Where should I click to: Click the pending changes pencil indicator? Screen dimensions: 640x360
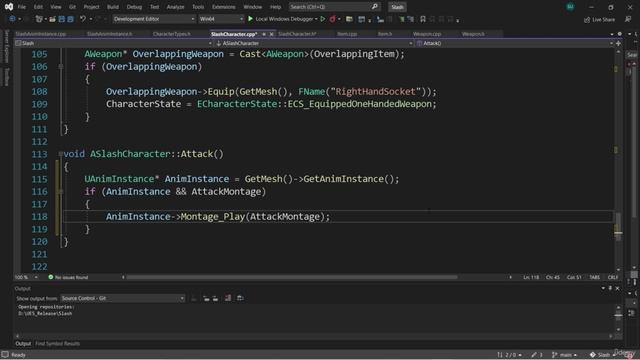pyautogui.click(x=537, y=355)
